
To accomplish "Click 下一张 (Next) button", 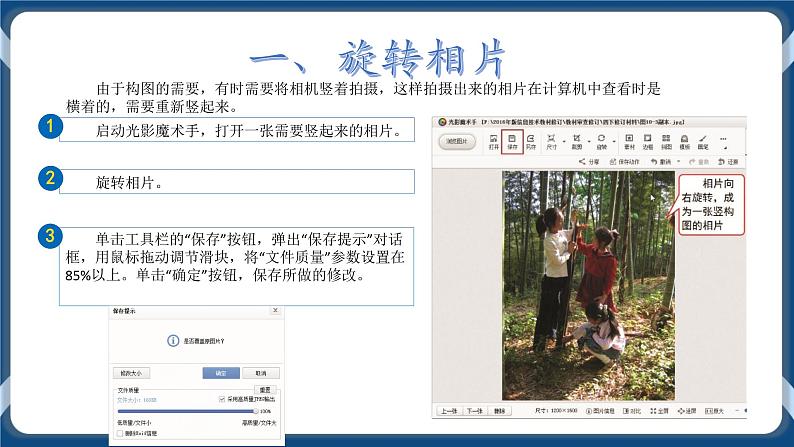I will [x=474, y=411].
